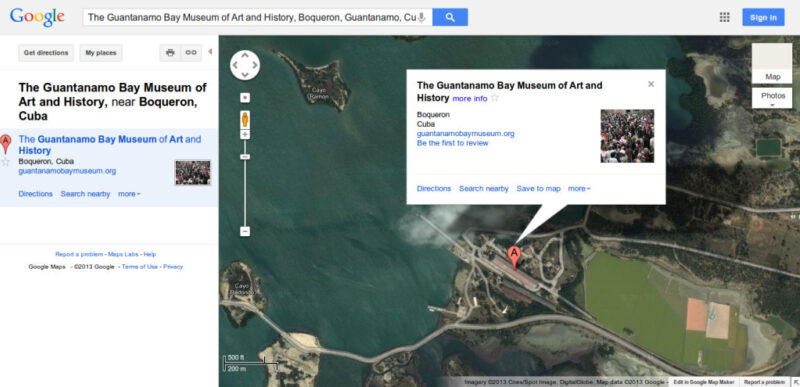Open the Photos layer dropdown

tap(772, 98)
